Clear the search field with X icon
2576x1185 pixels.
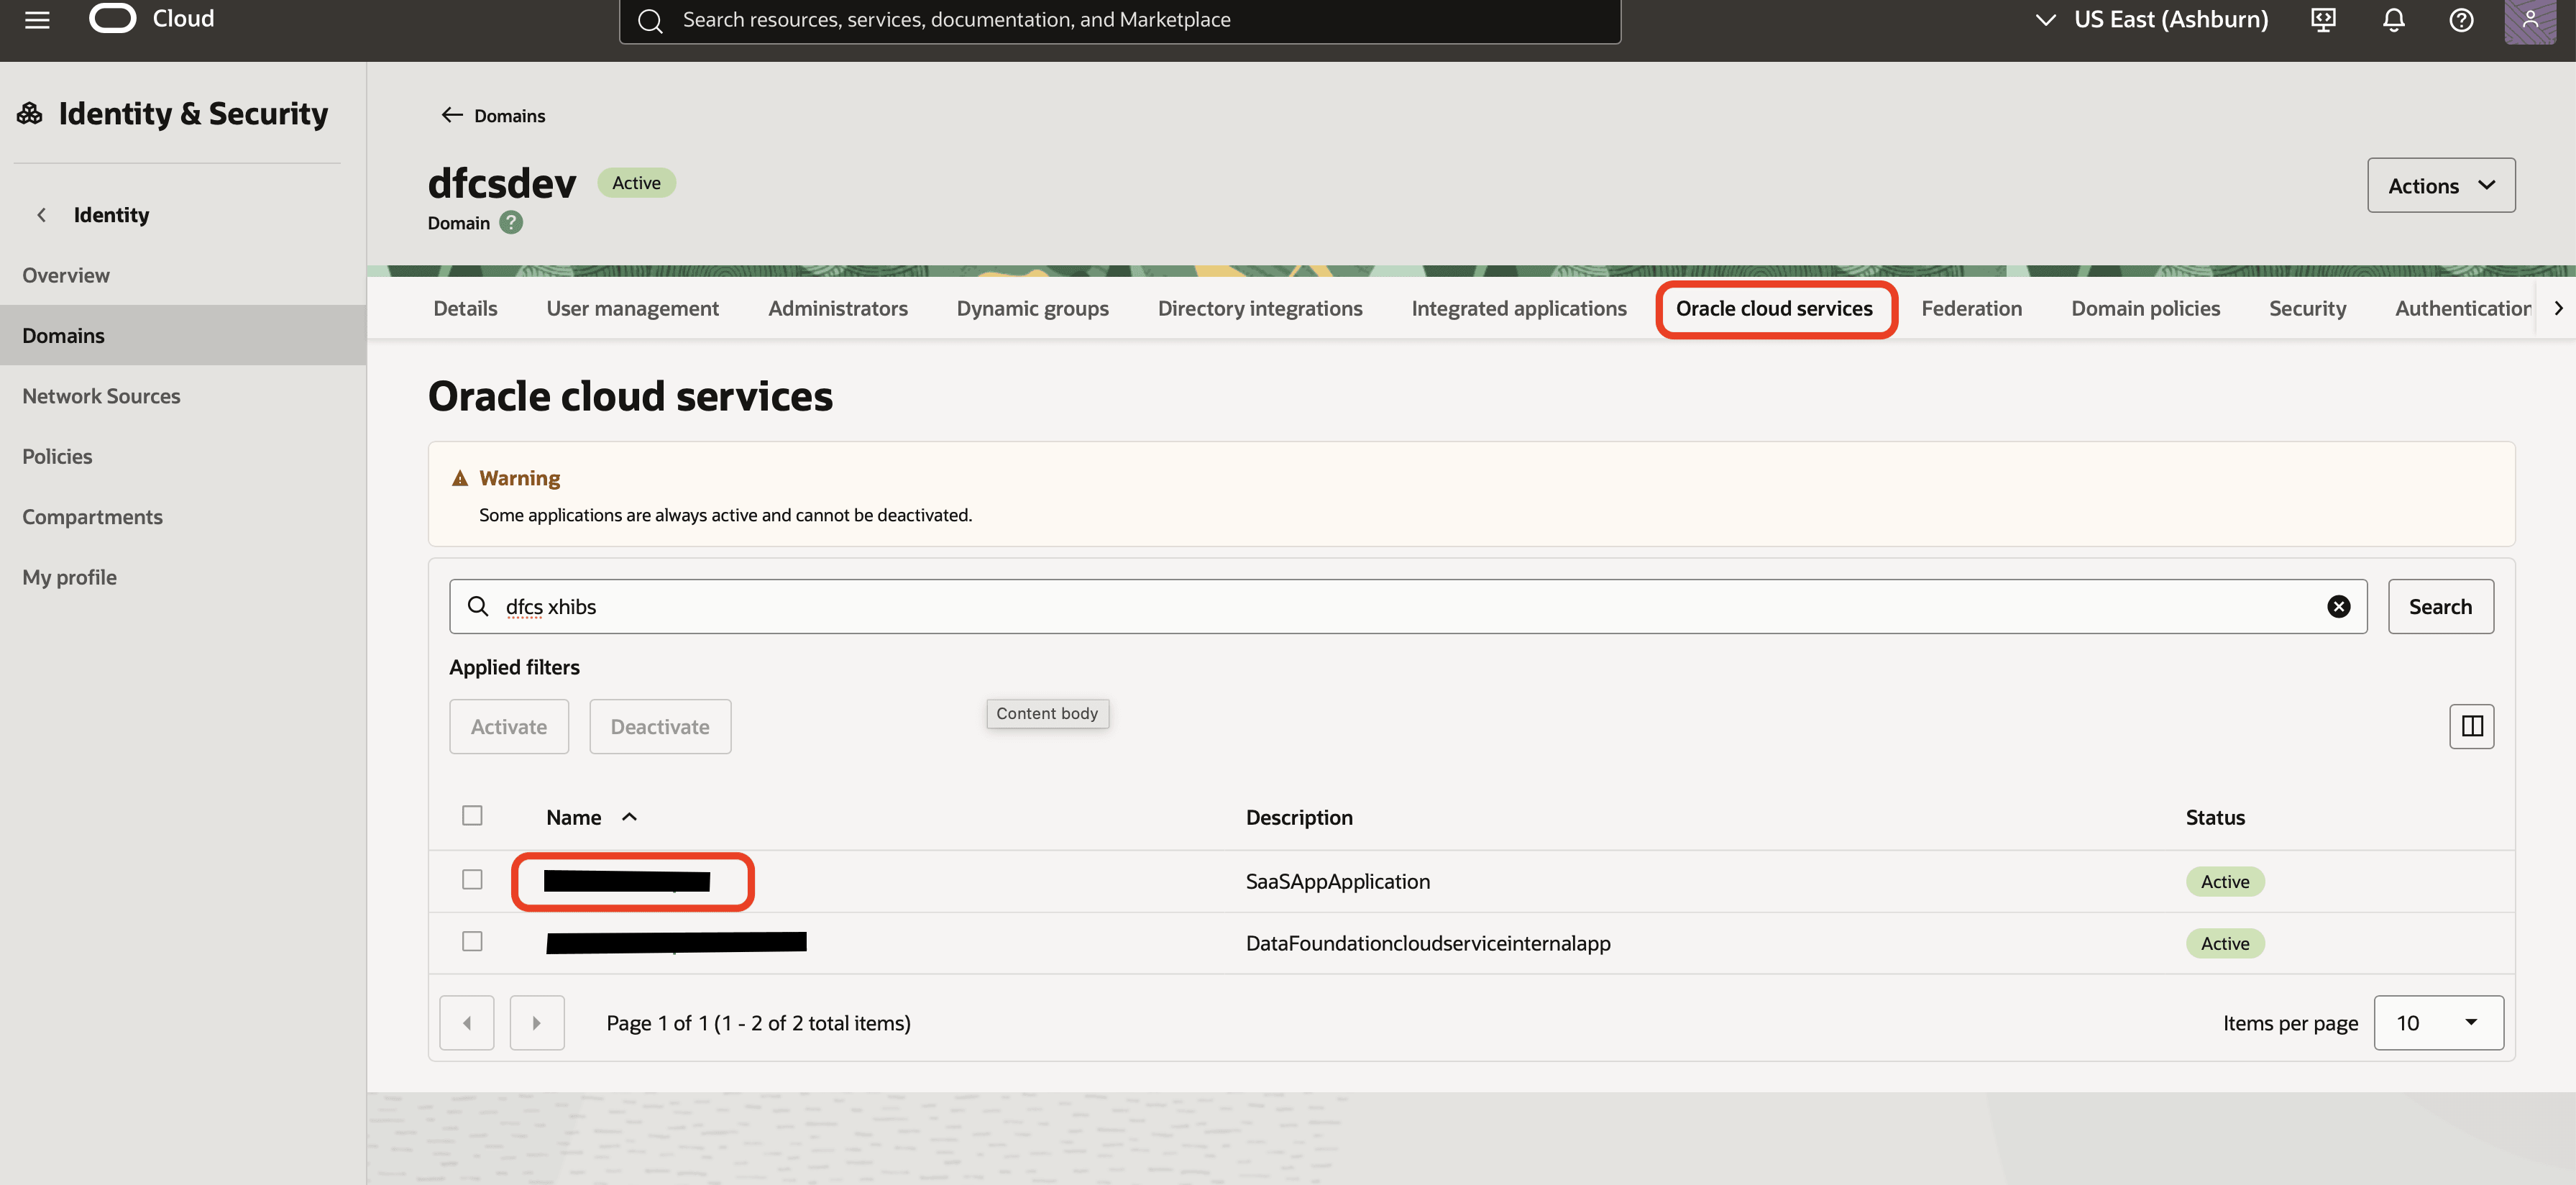pyautogui.click(x=2338, y=606)
